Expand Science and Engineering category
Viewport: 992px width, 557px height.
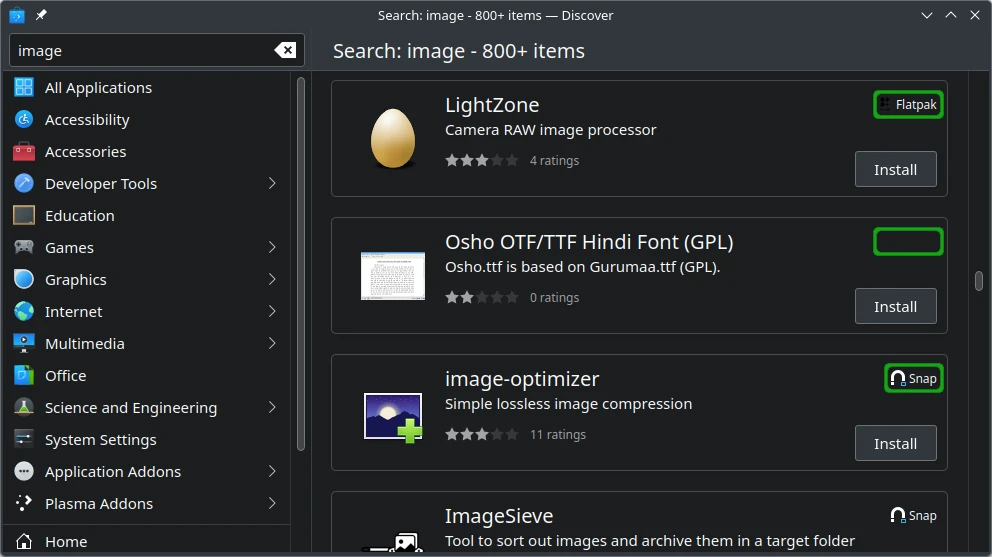[x=272, y=408]
